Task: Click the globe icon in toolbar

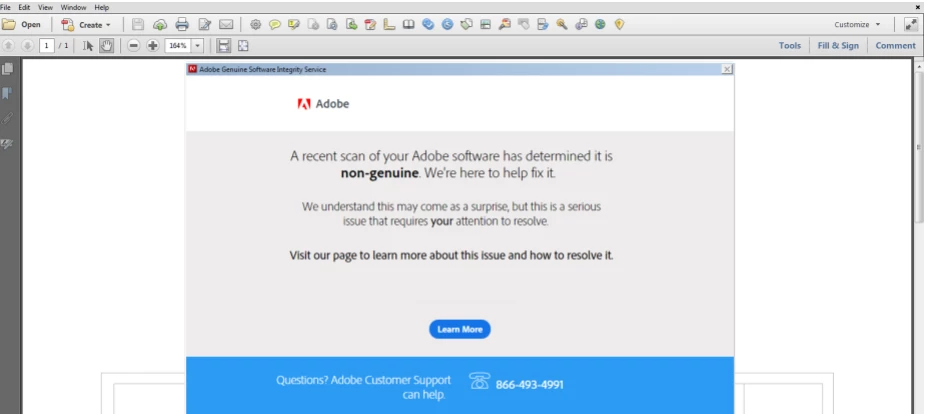Action: pos(600,25)
